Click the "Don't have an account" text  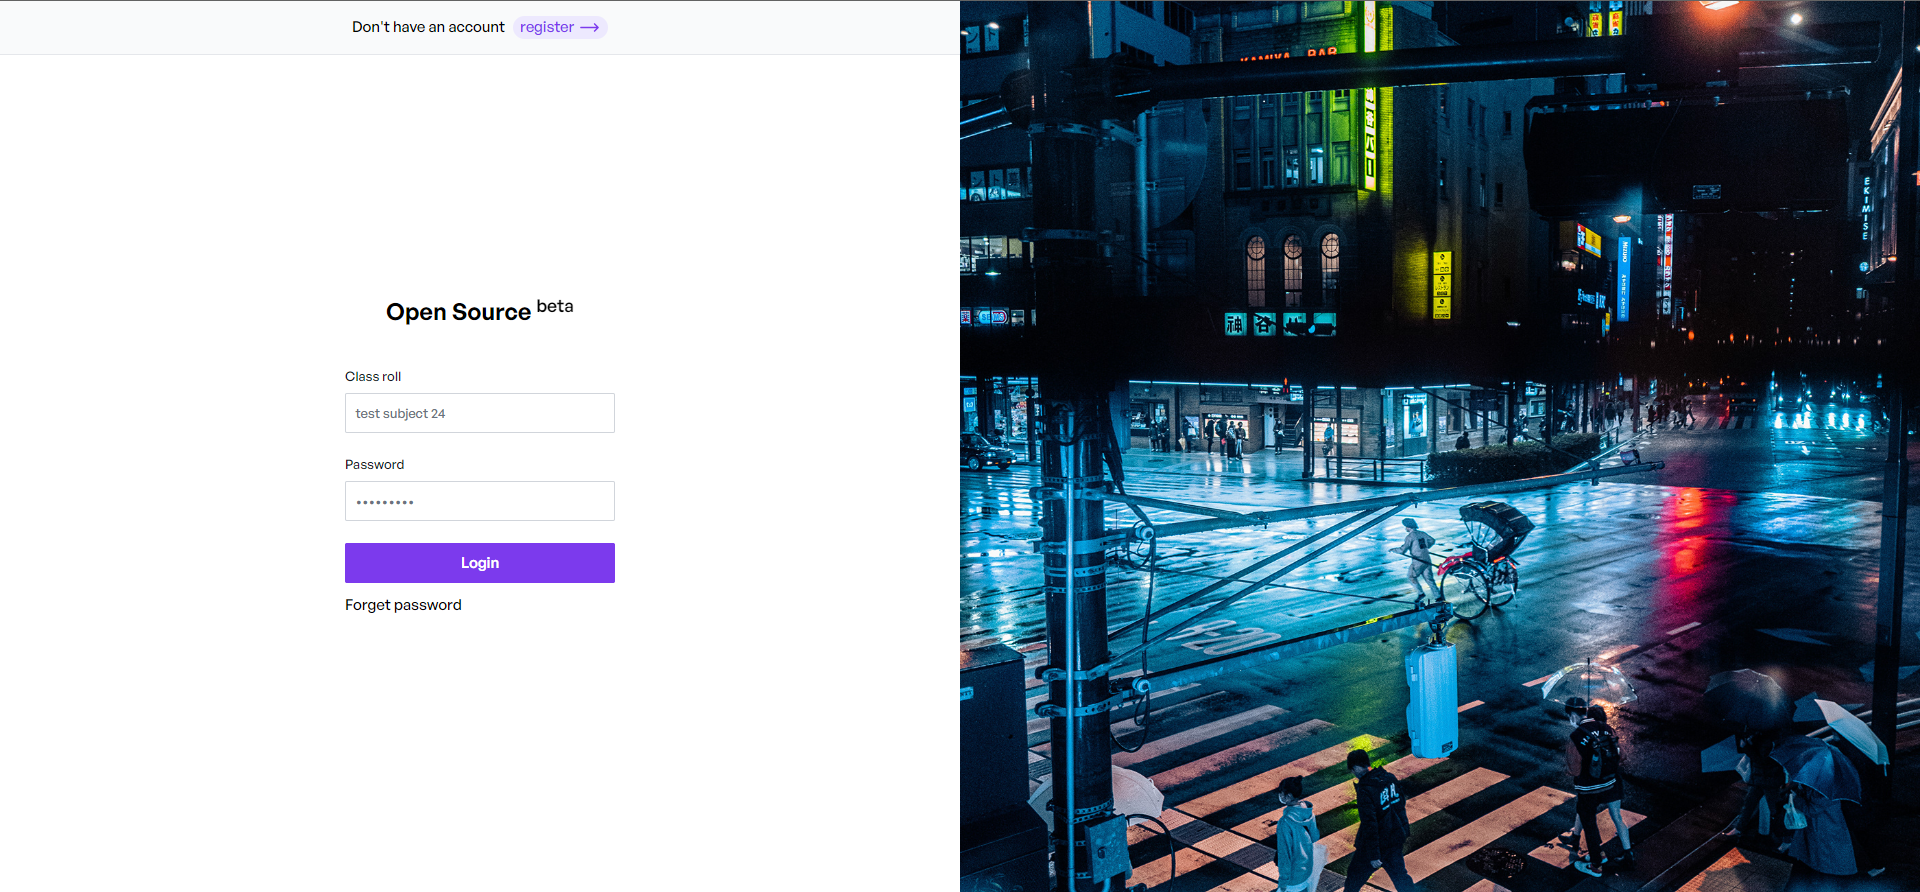tap(428, 27)
